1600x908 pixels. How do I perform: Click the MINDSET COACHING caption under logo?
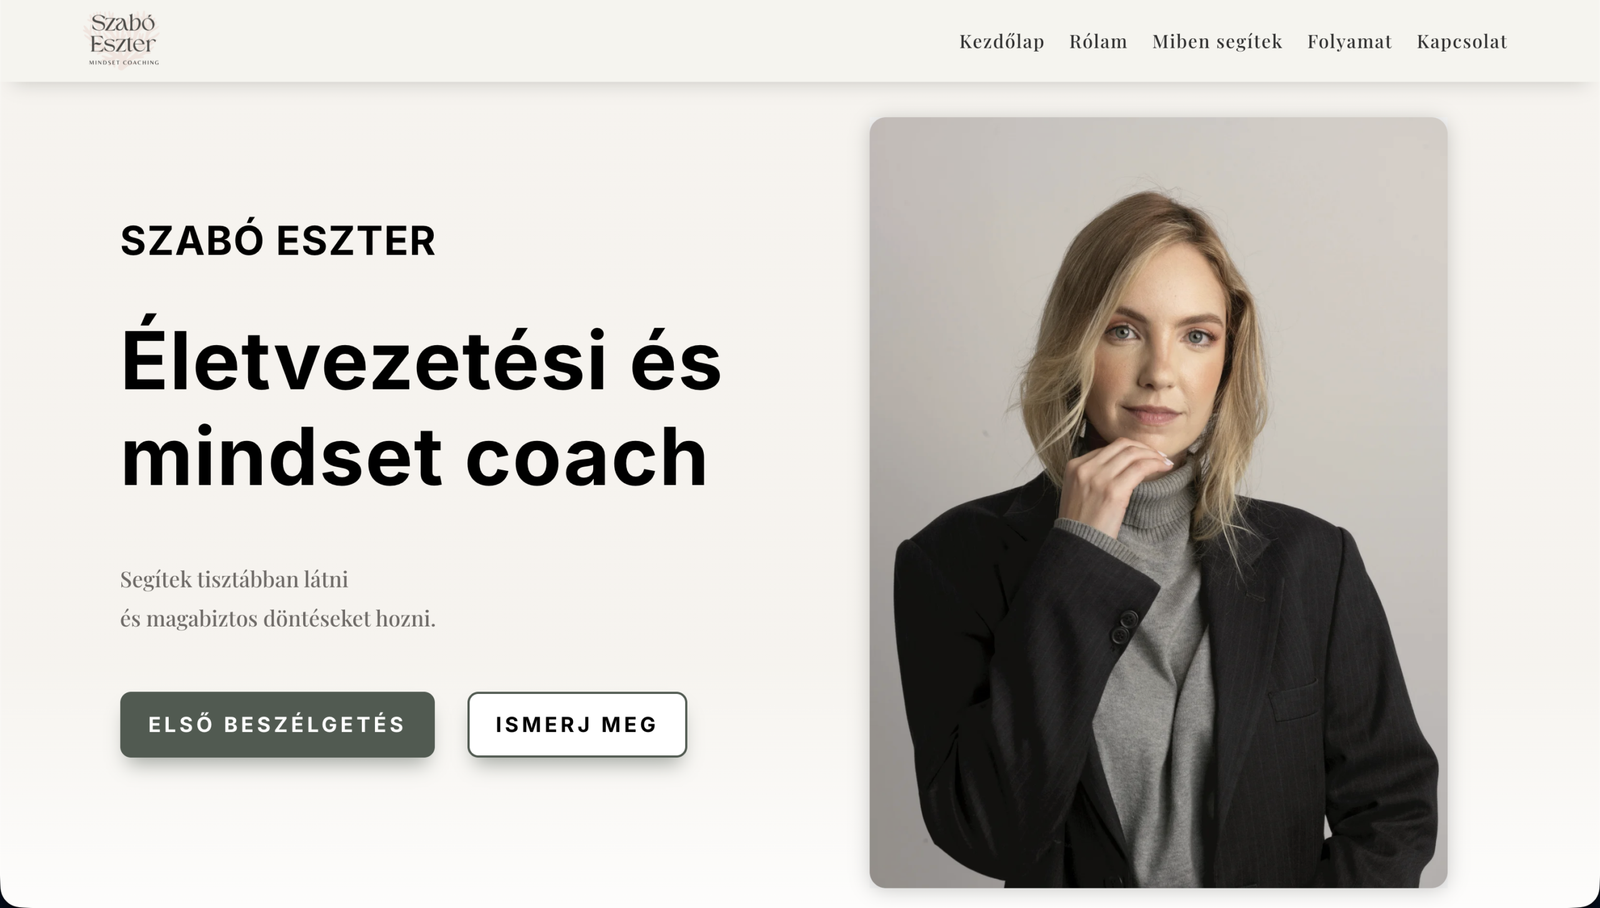[x=124, y=62]
